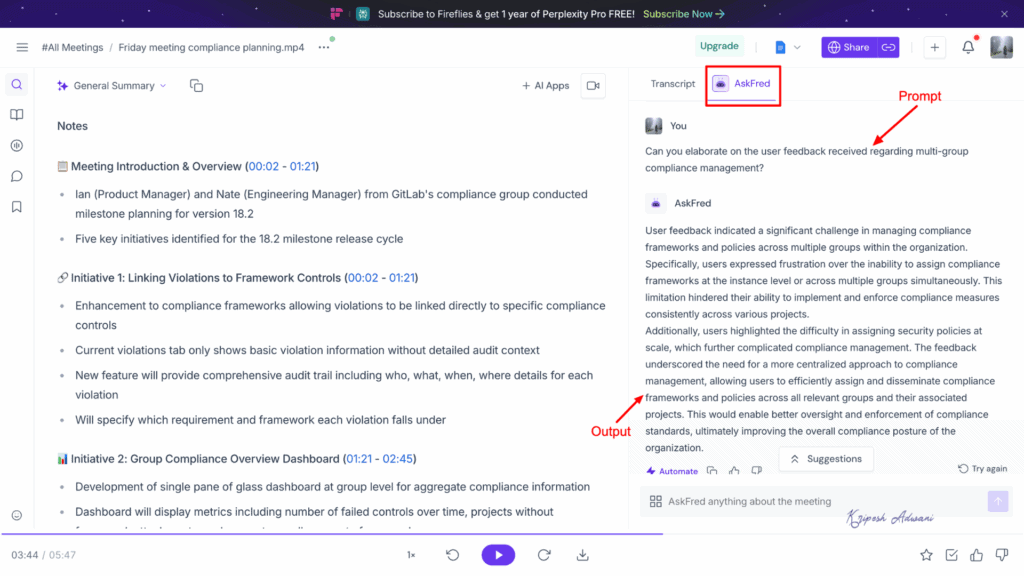Open the hamburger navigation menu
The height and width of the screenshot is (576, 1024).
click(x=22, y=46)
